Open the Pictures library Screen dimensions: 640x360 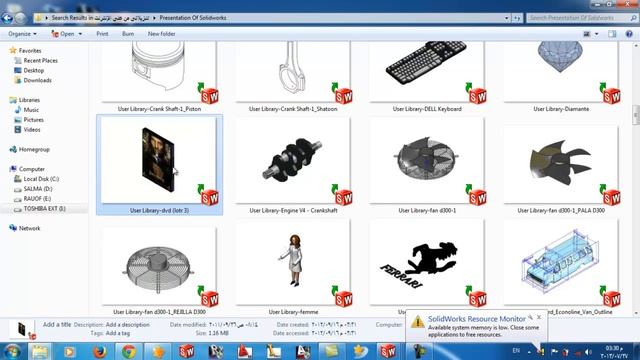[x=33, y=120]
